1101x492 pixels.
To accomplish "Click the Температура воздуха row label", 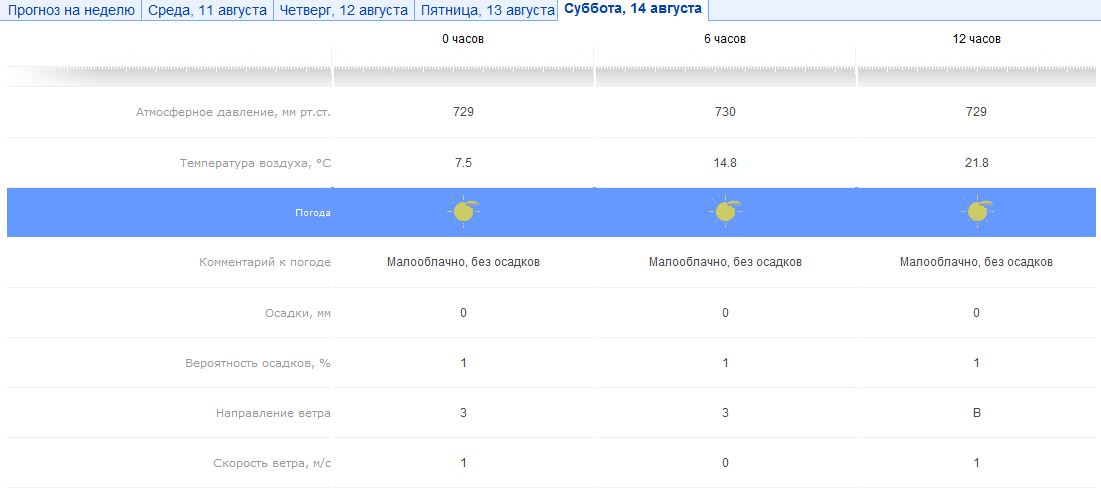I will point(255,162).
